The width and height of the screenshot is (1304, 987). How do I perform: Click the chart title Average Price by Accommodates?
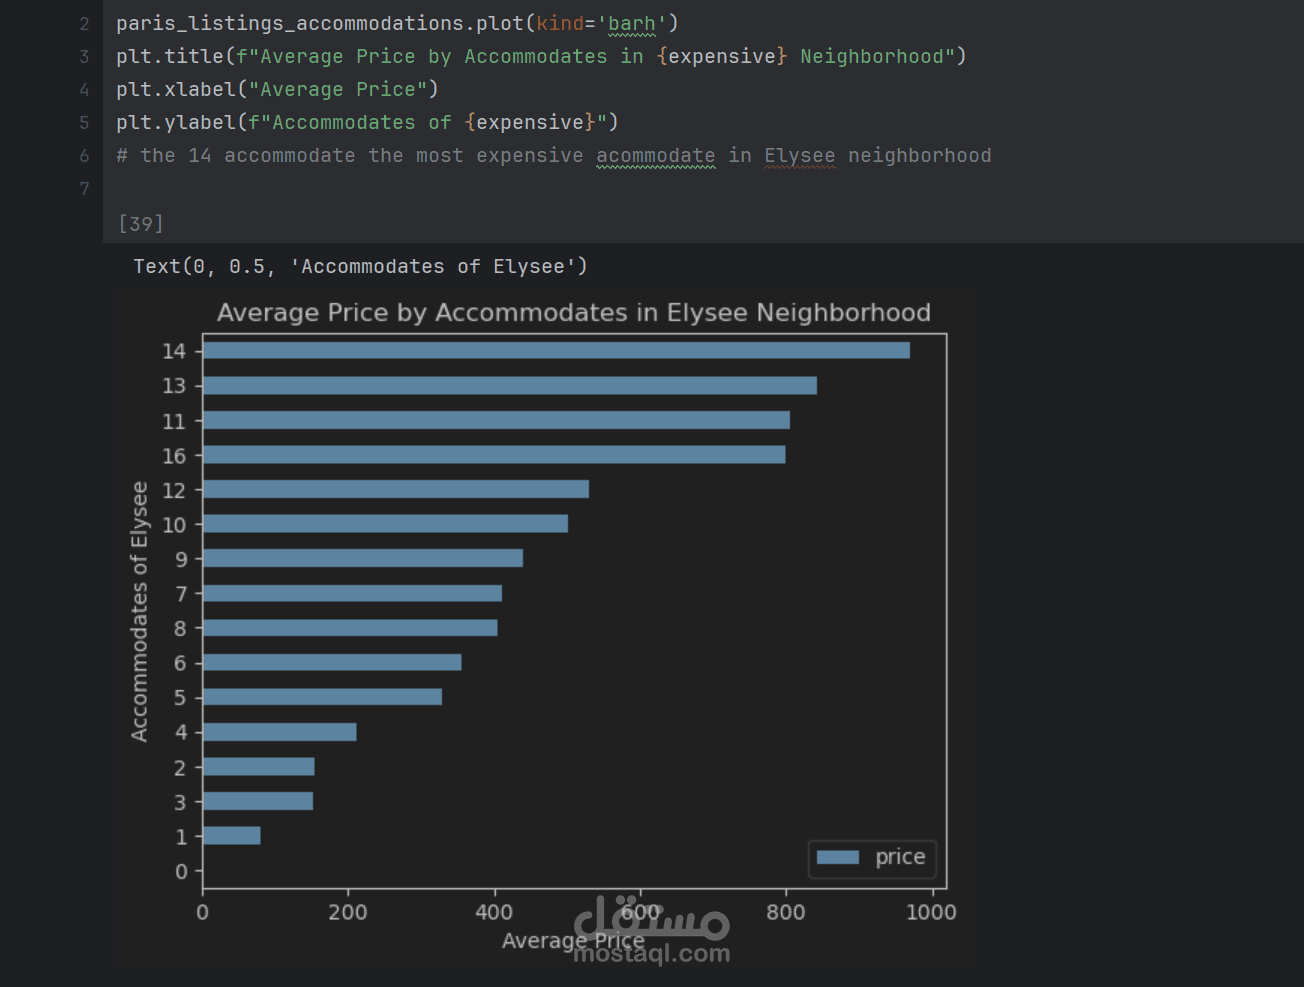tap(574, 313)
